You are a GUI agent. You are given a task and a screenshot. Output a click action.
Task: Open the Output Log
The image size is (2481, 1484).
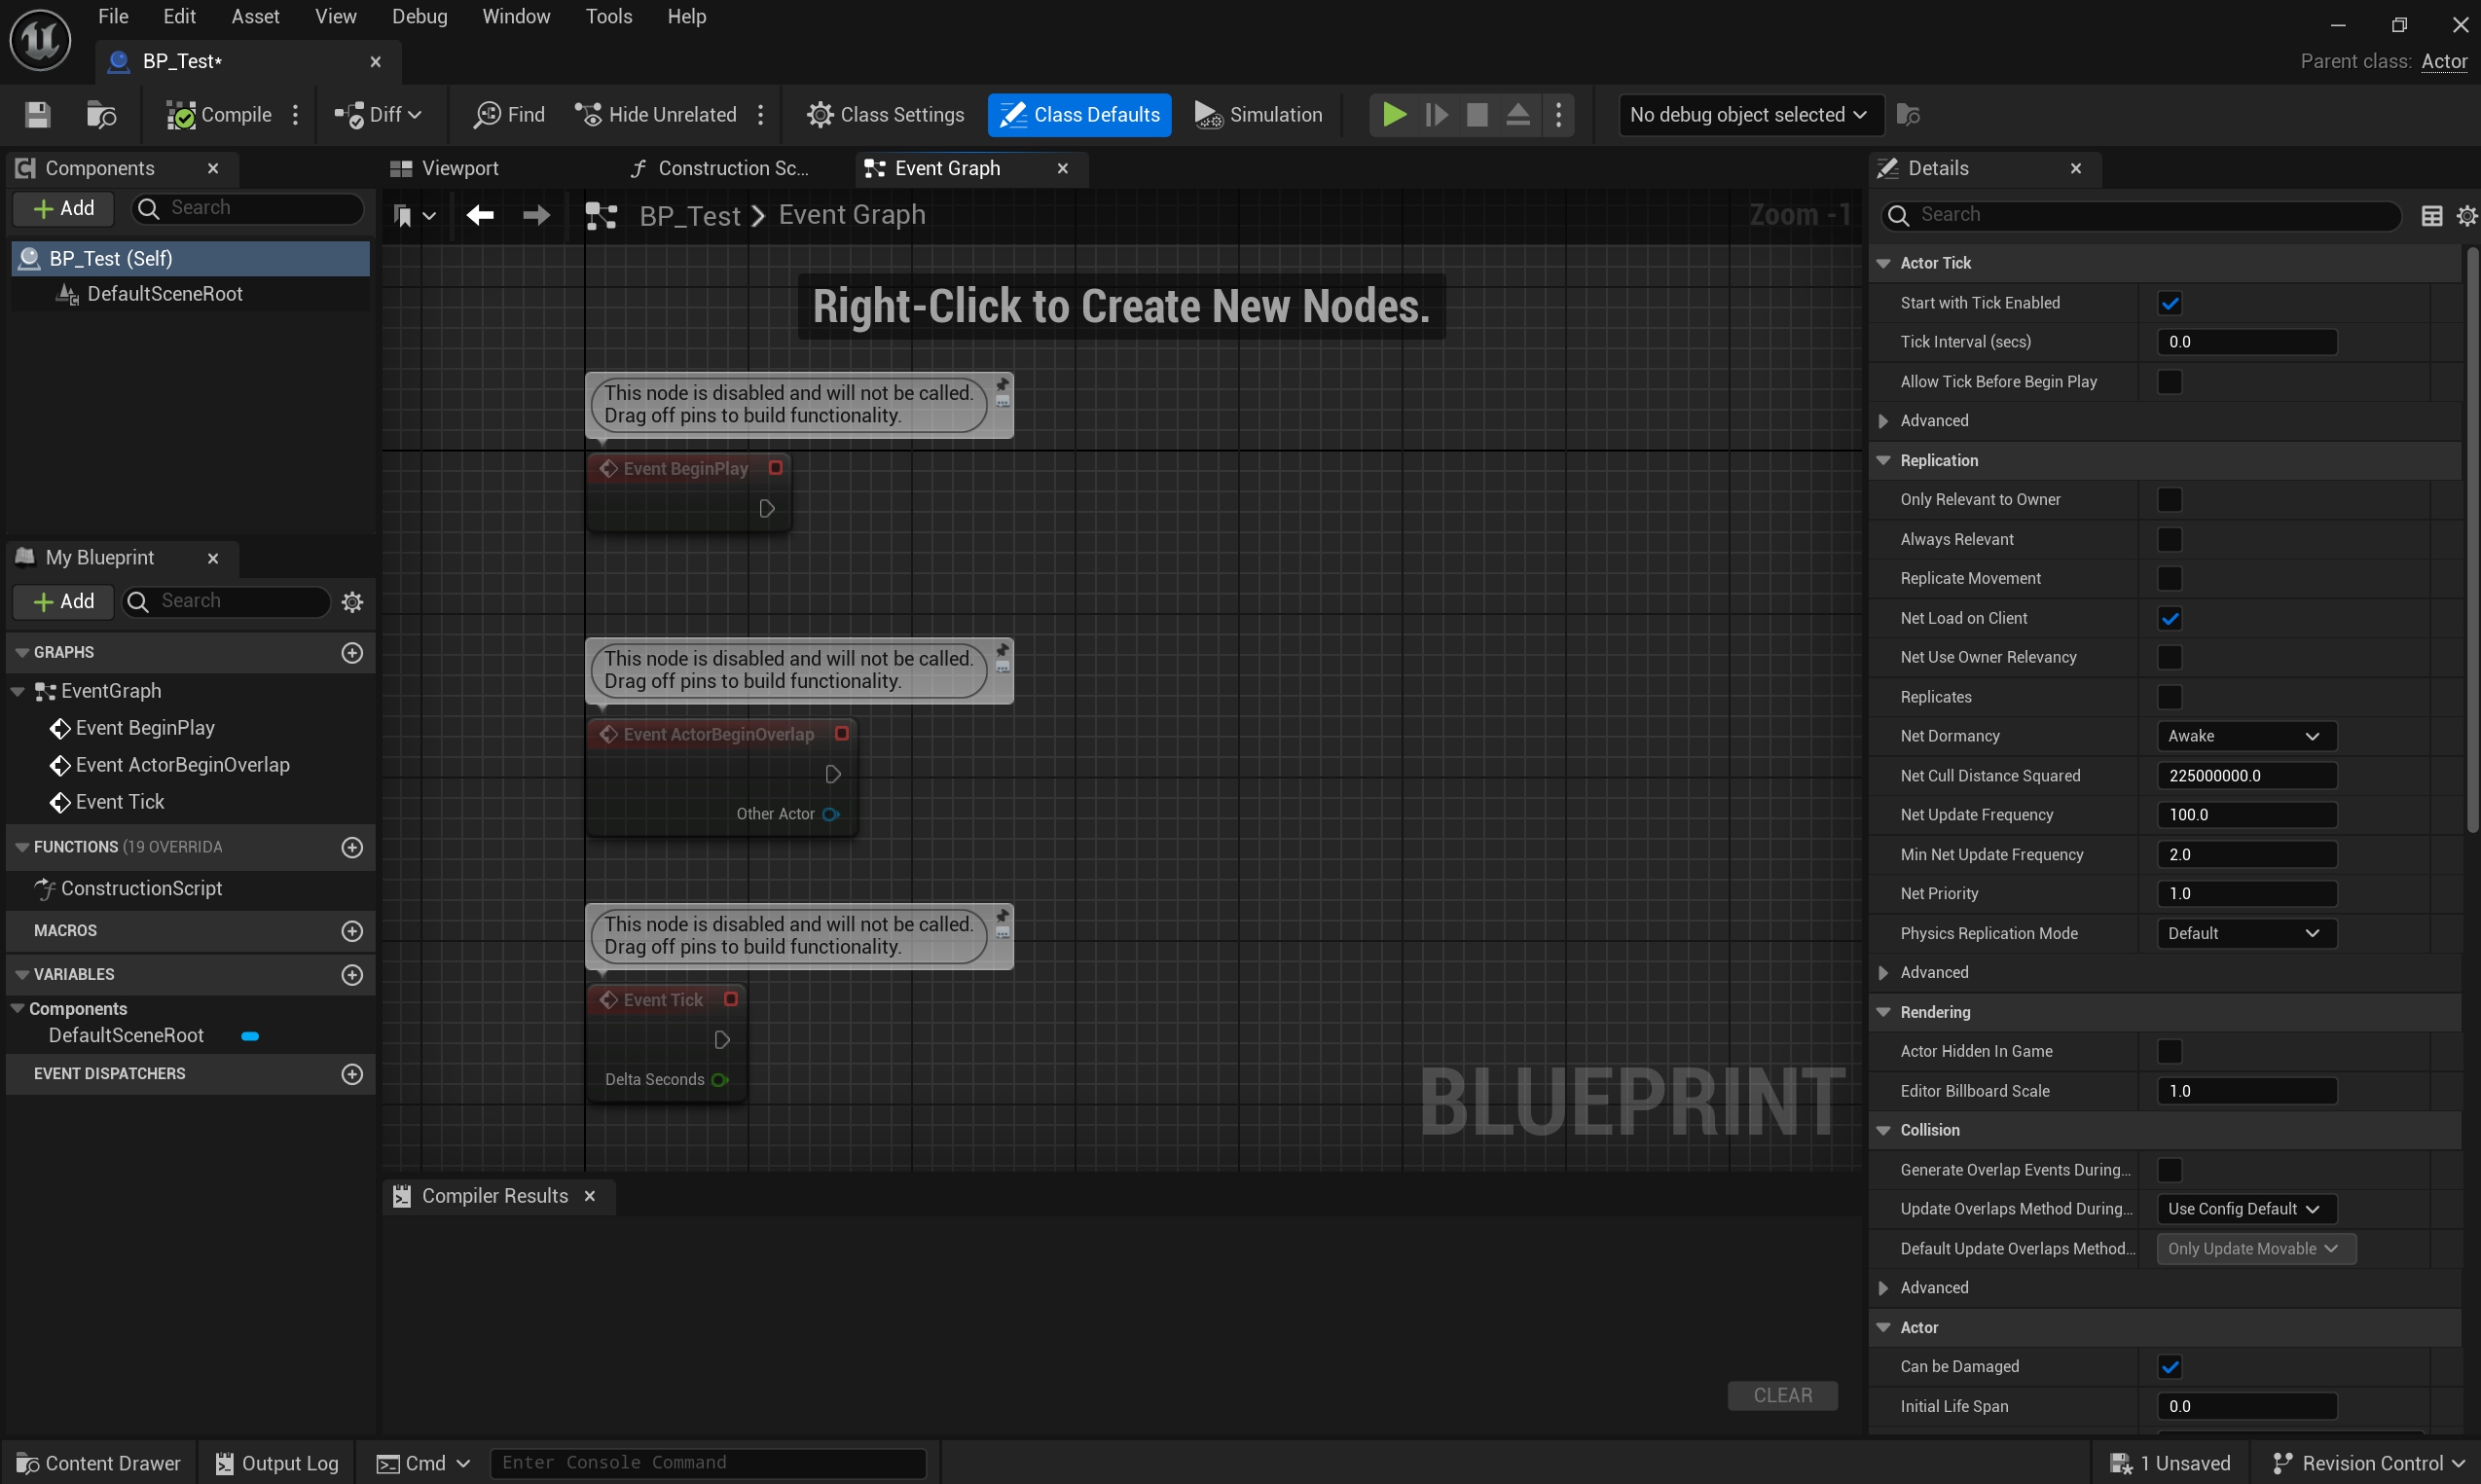pos(277,1464)
